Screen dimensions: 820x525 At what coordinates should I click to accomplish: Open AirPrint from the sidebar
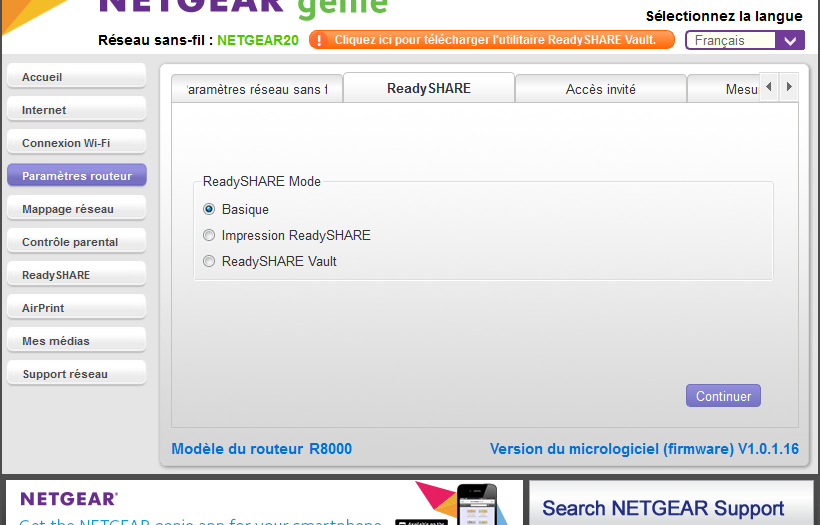[76, 308]
